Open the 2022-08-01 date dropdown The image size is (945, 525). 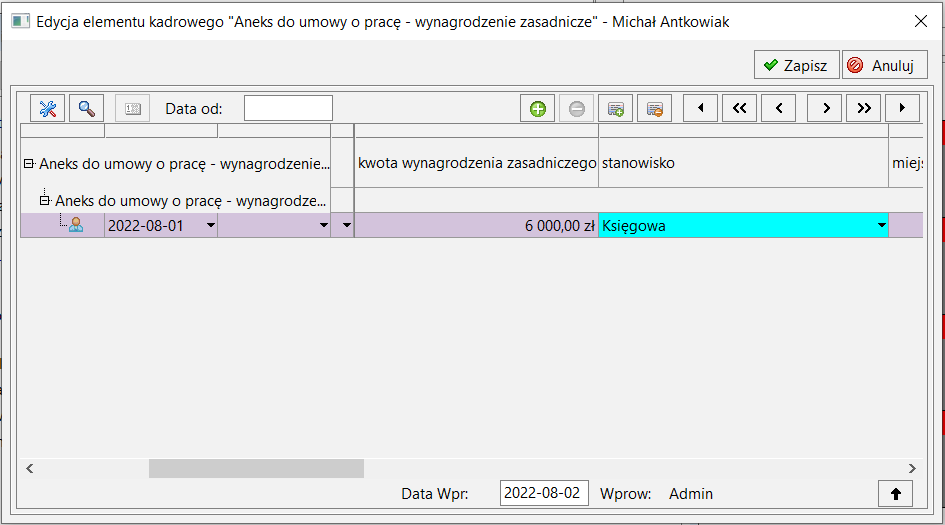coord(210,225)
